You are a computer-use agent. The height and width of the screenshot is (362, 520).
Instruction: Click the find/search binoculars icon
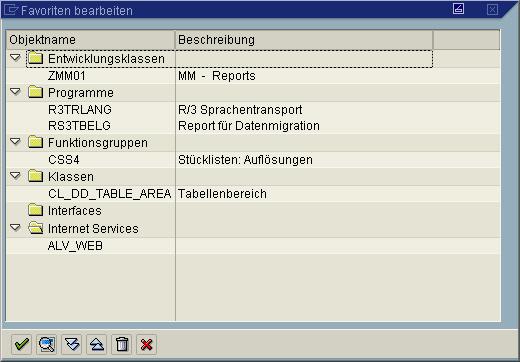(47, 344)
